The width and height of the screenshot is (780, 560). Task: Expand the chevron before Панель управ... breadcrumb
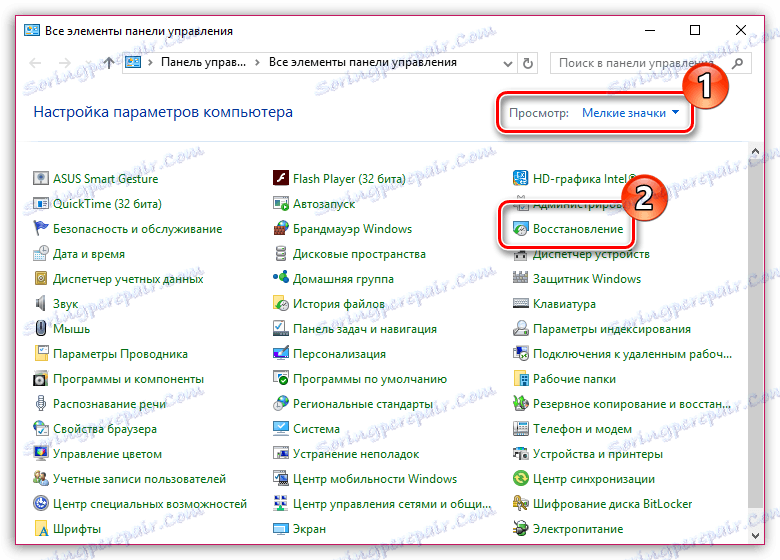pyautogui.click(x=150, y=63)
